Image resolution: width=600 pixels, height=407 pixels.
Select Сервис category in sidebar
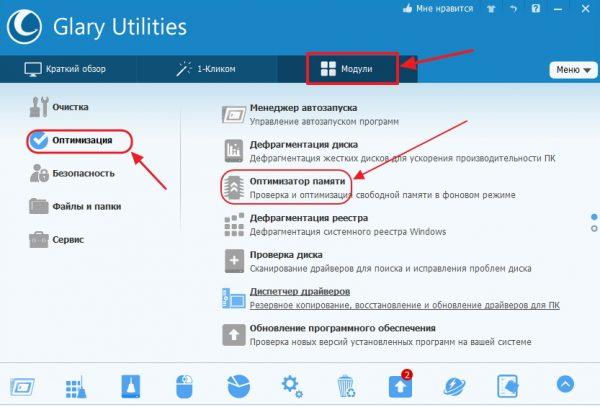click(57, 240)
